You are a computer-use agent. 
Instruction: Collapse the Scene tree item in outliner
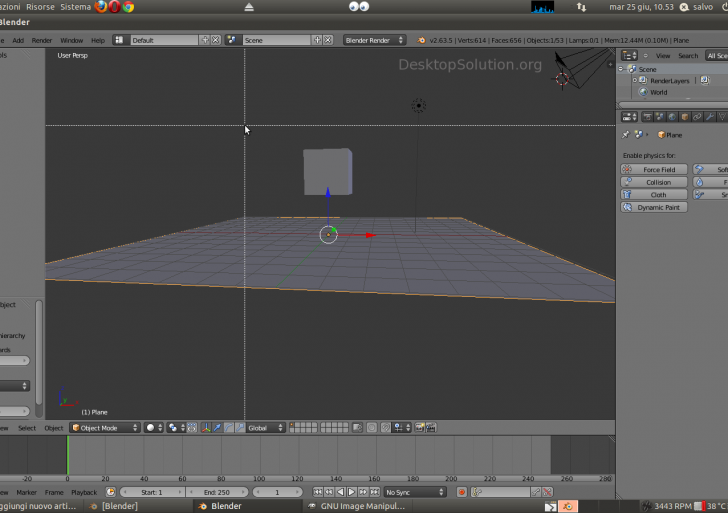click(x=622, y=69)
